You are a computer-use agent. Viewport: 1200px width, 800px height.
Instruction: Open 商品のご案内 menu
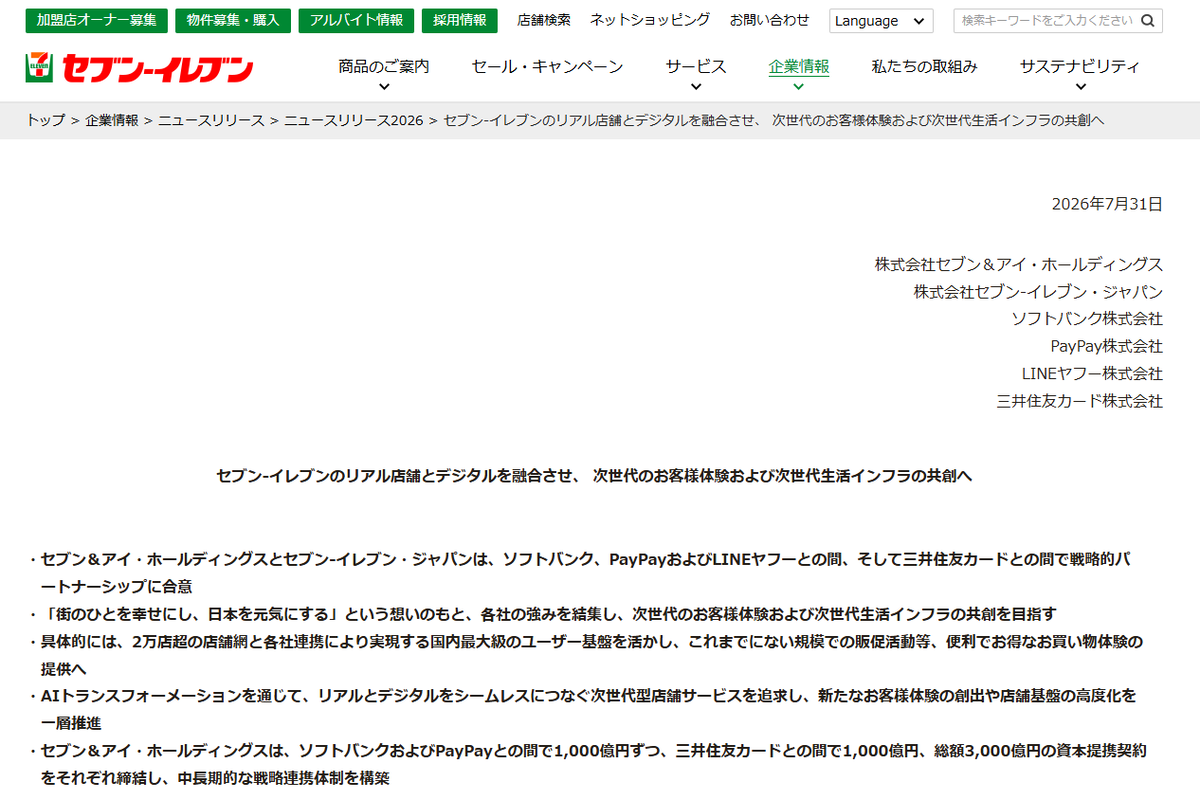tap(384, 67)
